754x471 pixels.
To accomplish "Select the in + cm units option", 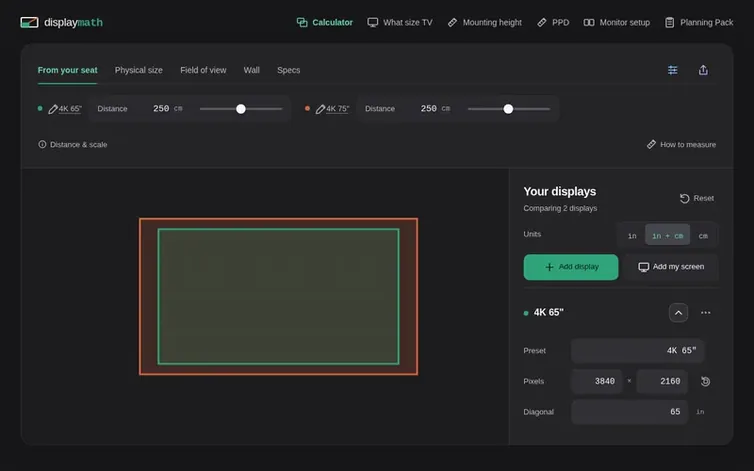I will coord(667,236).
